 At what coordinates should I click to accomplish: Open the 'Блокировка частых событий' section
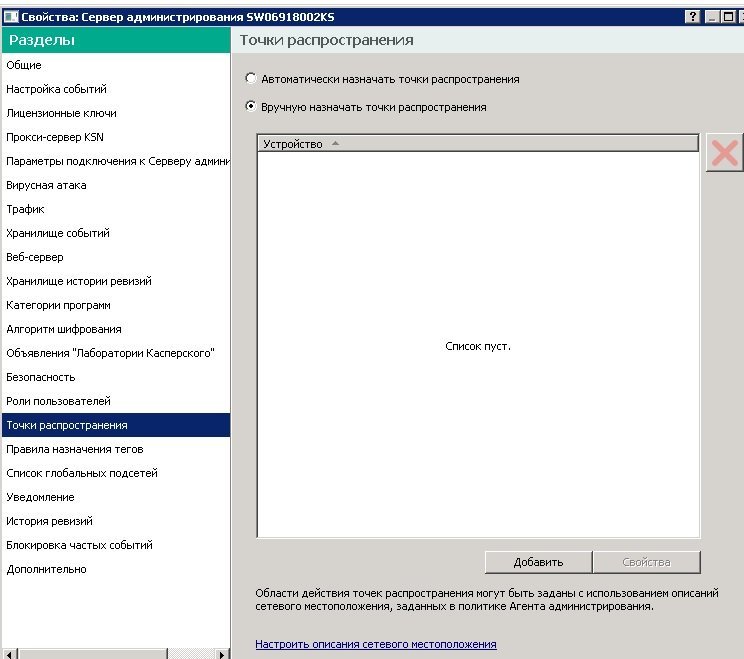[x=116, y=545]
